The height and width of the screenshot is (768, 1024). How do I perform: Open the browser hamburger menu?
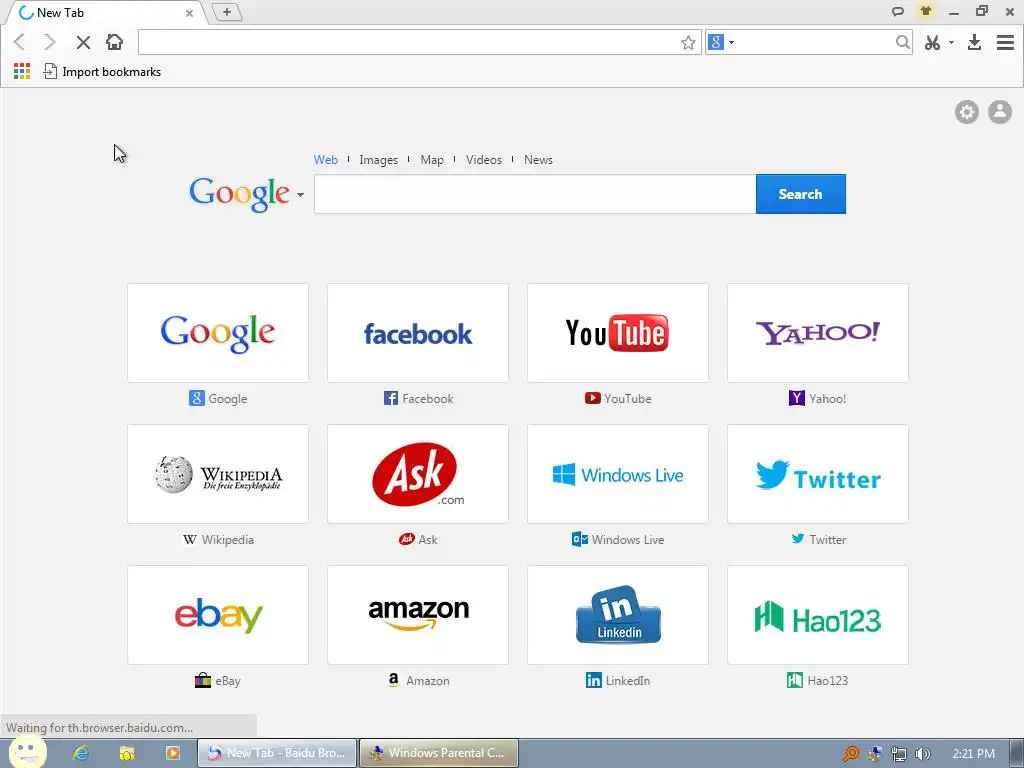point(1005,42)
